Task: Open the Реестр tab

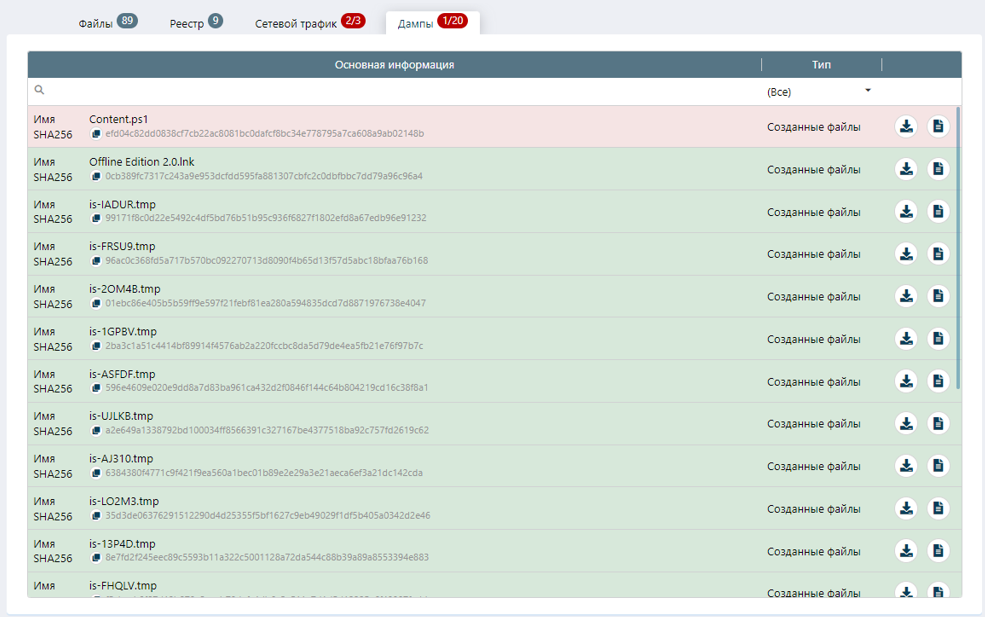Action: 195,23
